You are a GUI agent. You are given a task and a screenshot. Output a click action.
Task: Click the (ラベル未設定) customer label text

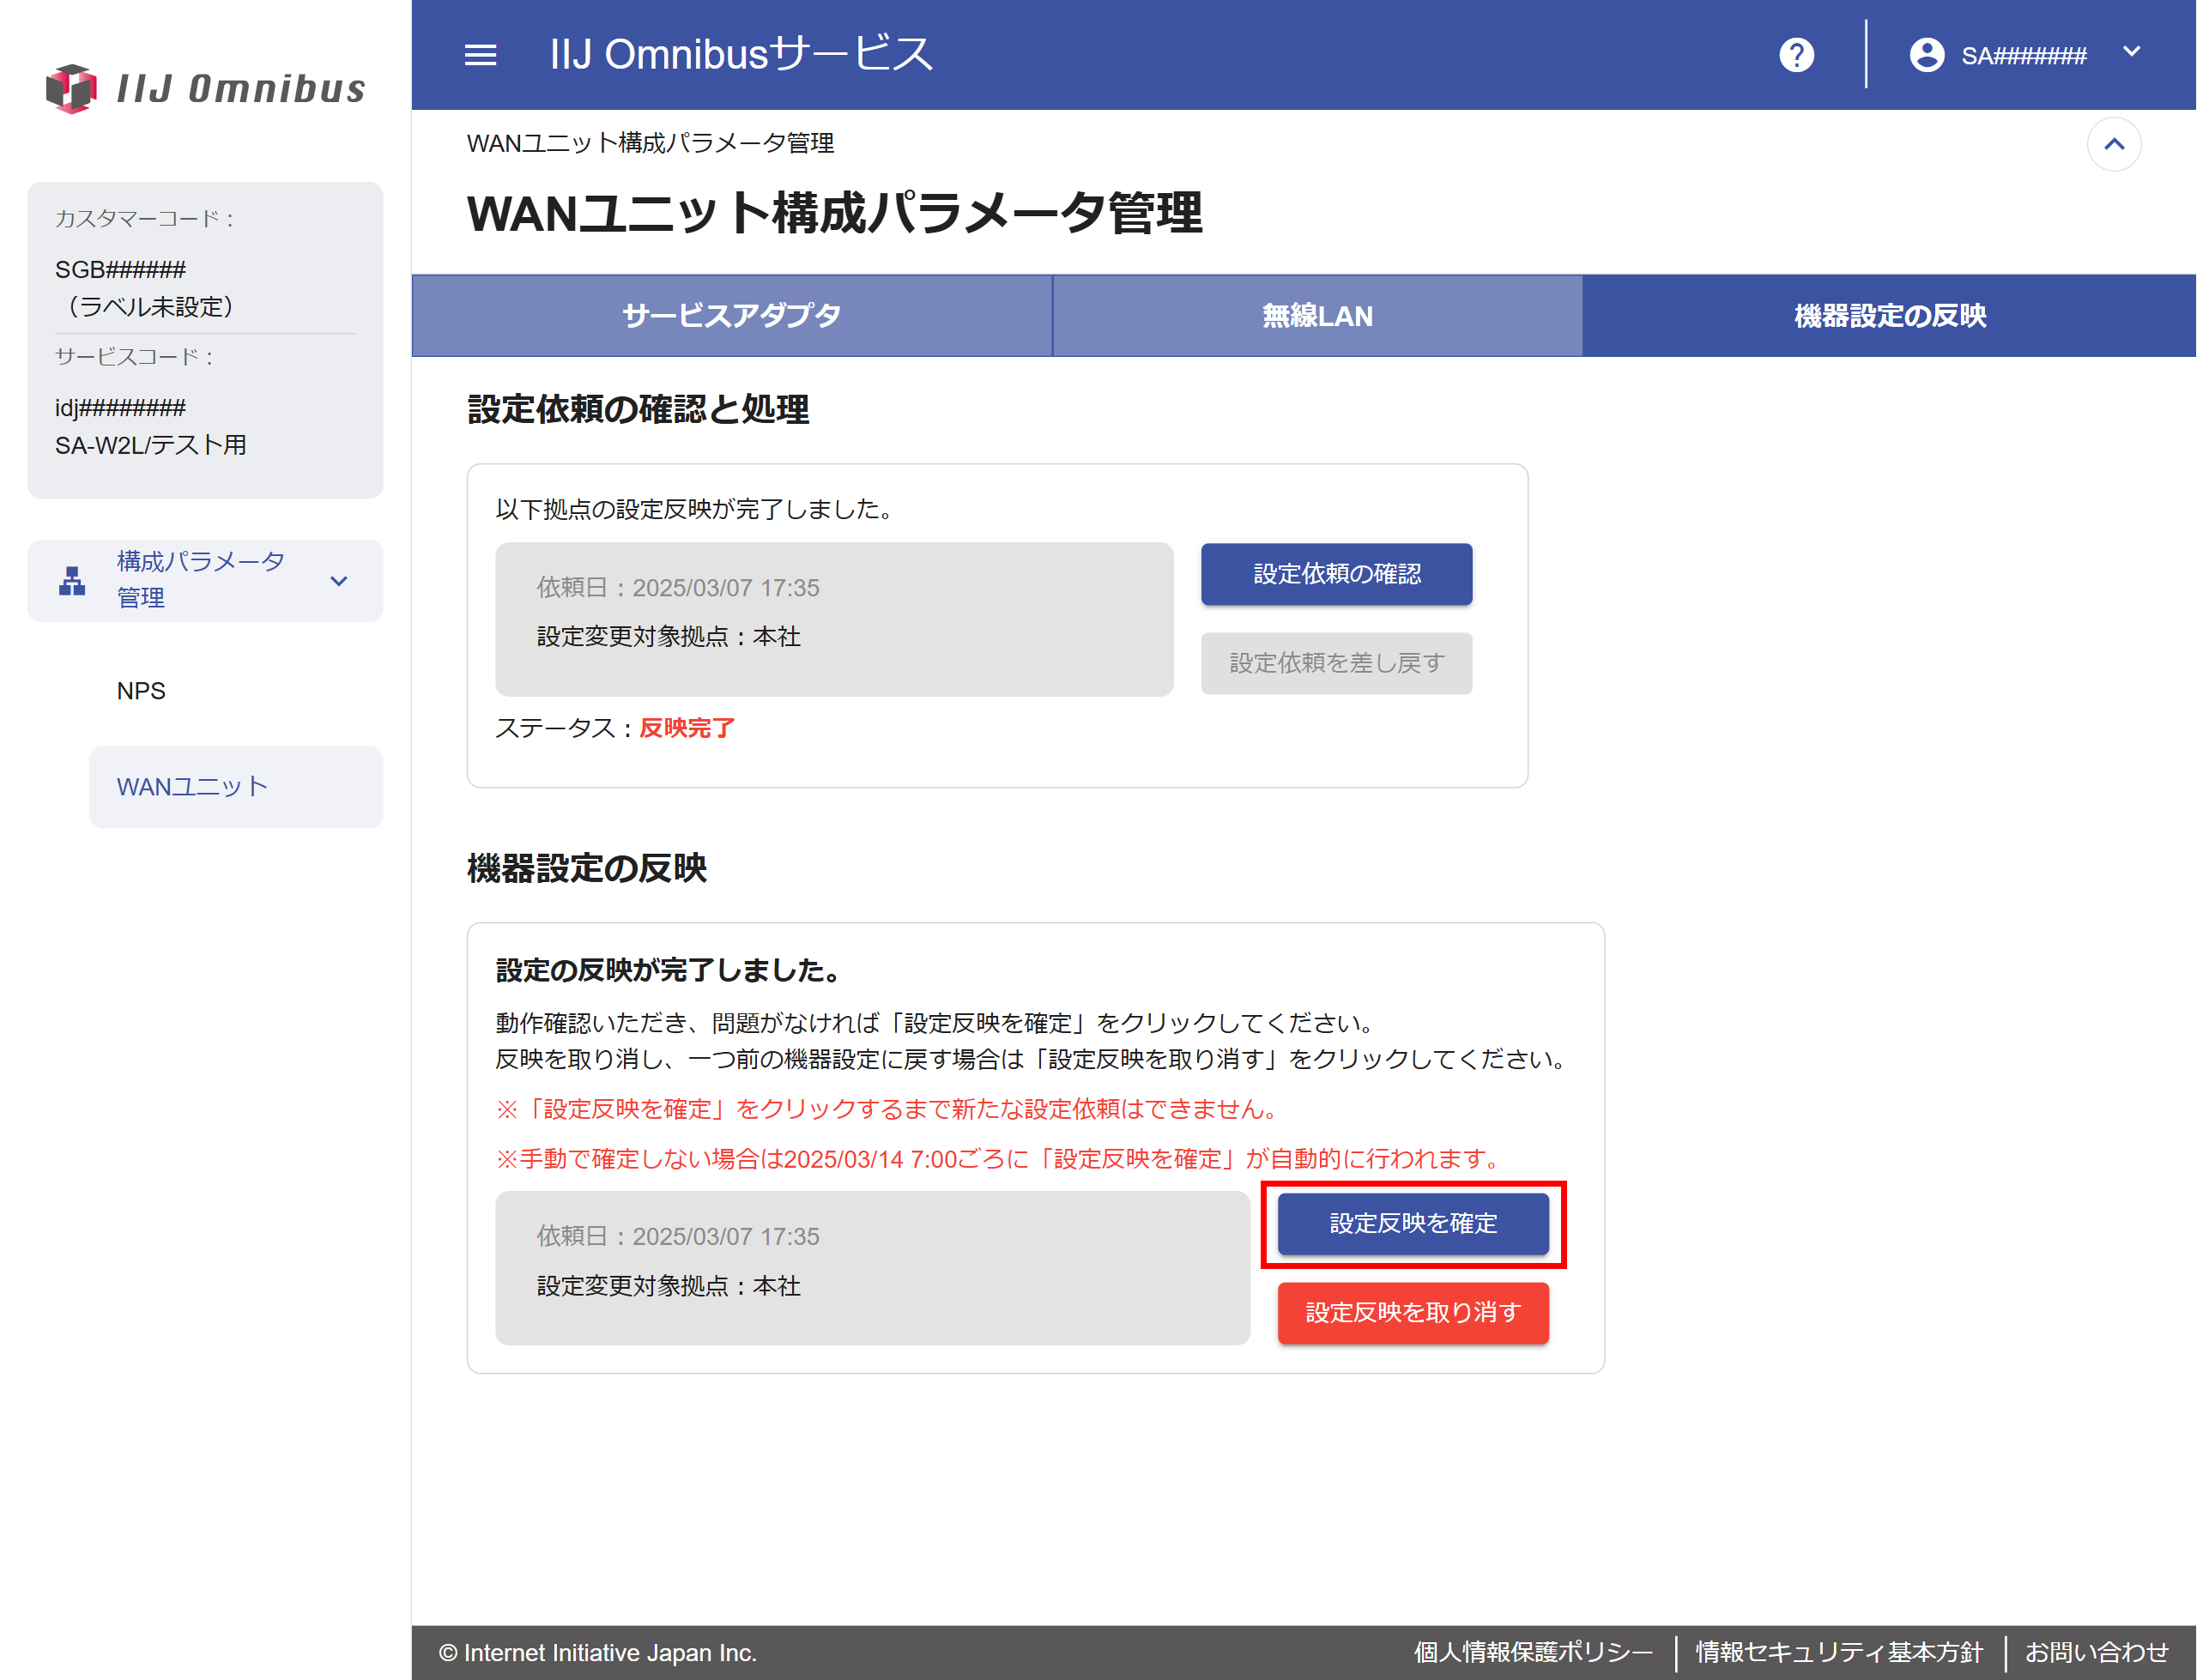pos(151,307)
